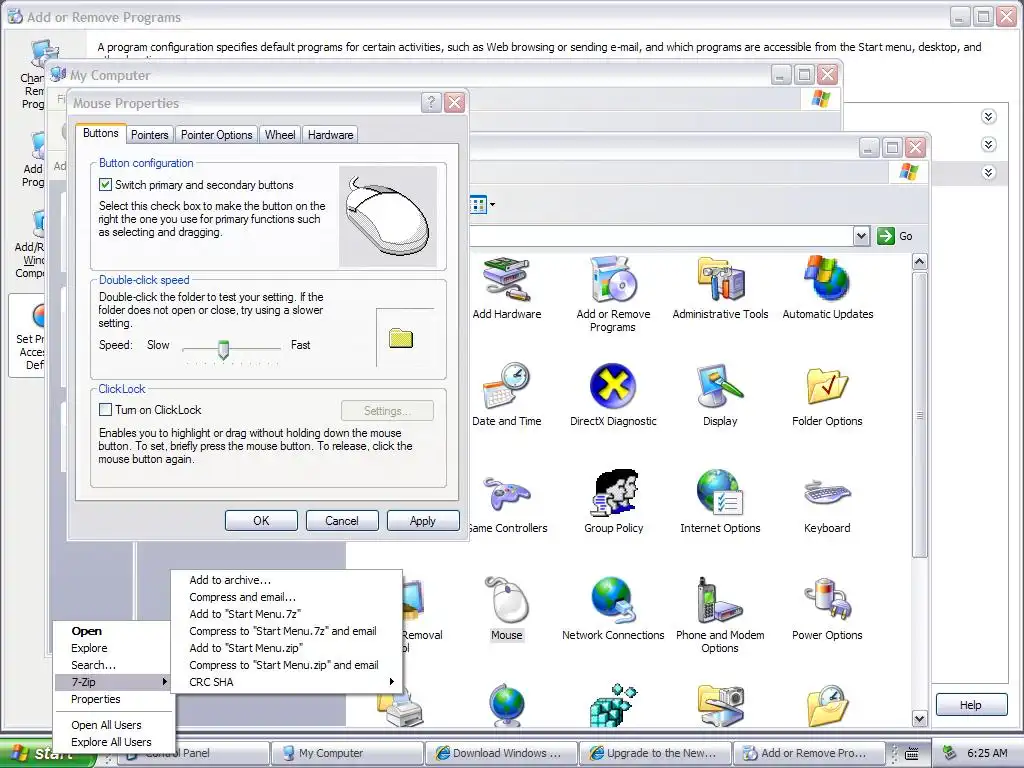This screenshot has width=1024, height=768.
Task: Click OK in Mouse Properties
Action: pos(261,520)
